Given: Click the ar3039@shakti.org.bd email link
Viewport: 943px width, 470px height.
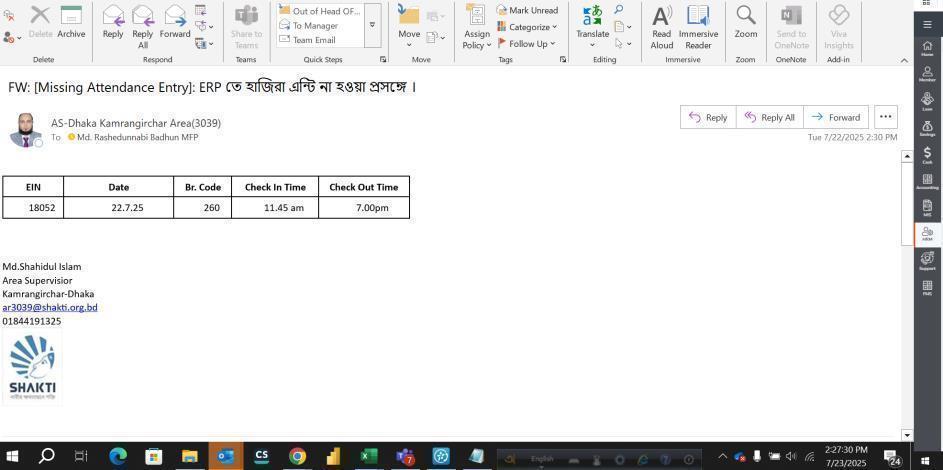Looking at the screenshot, I should [50, 307].
